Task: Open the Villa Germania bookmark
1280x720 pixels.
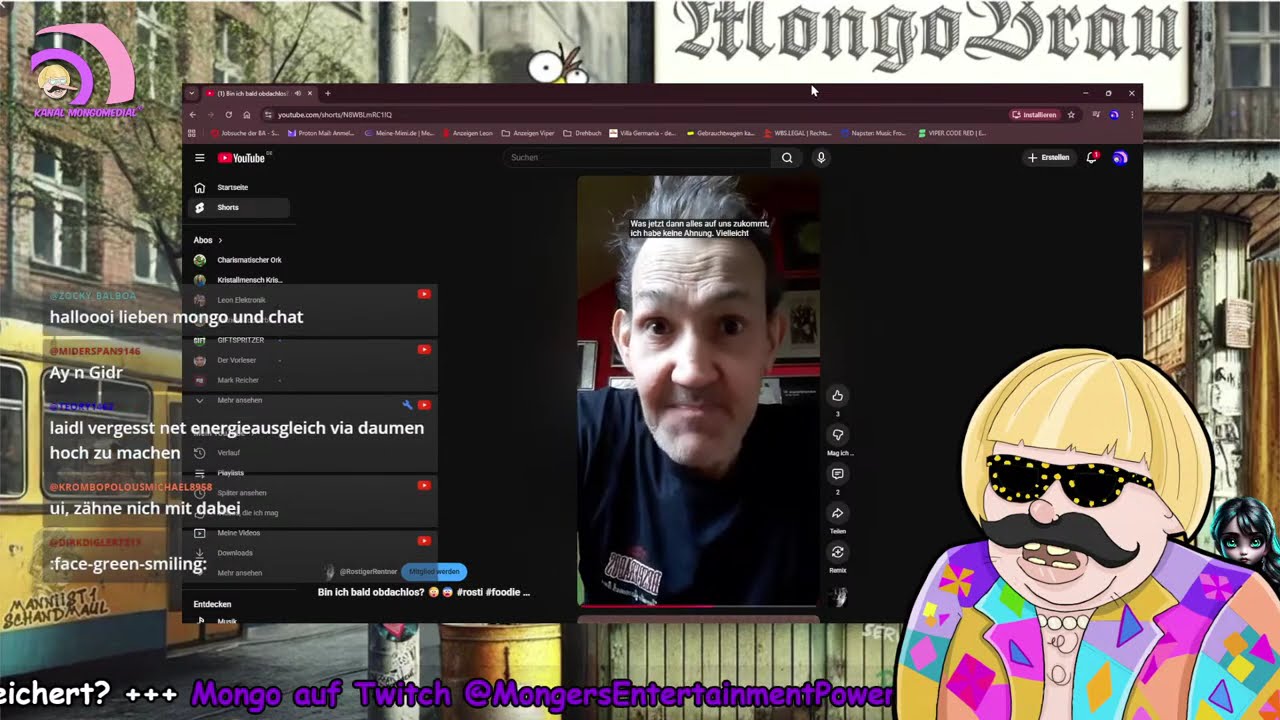Action: click(x=643, y=133)
